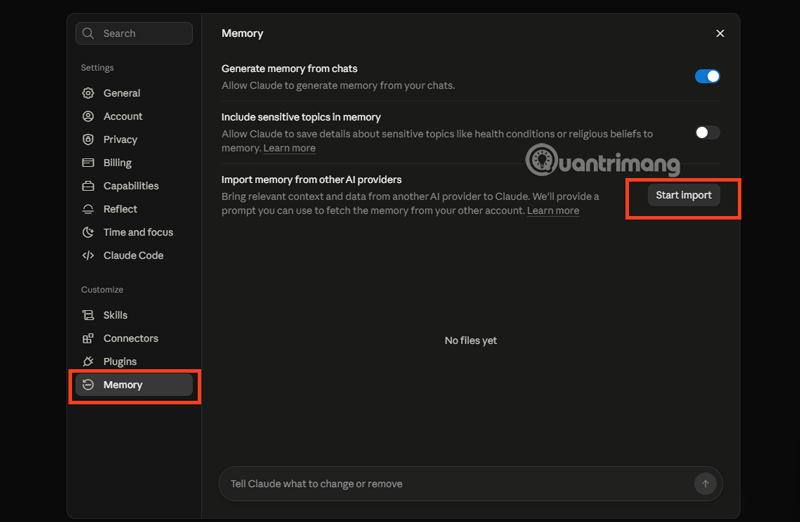
Task: Click the Connectors blocks icon
Action: coord(88,338)
